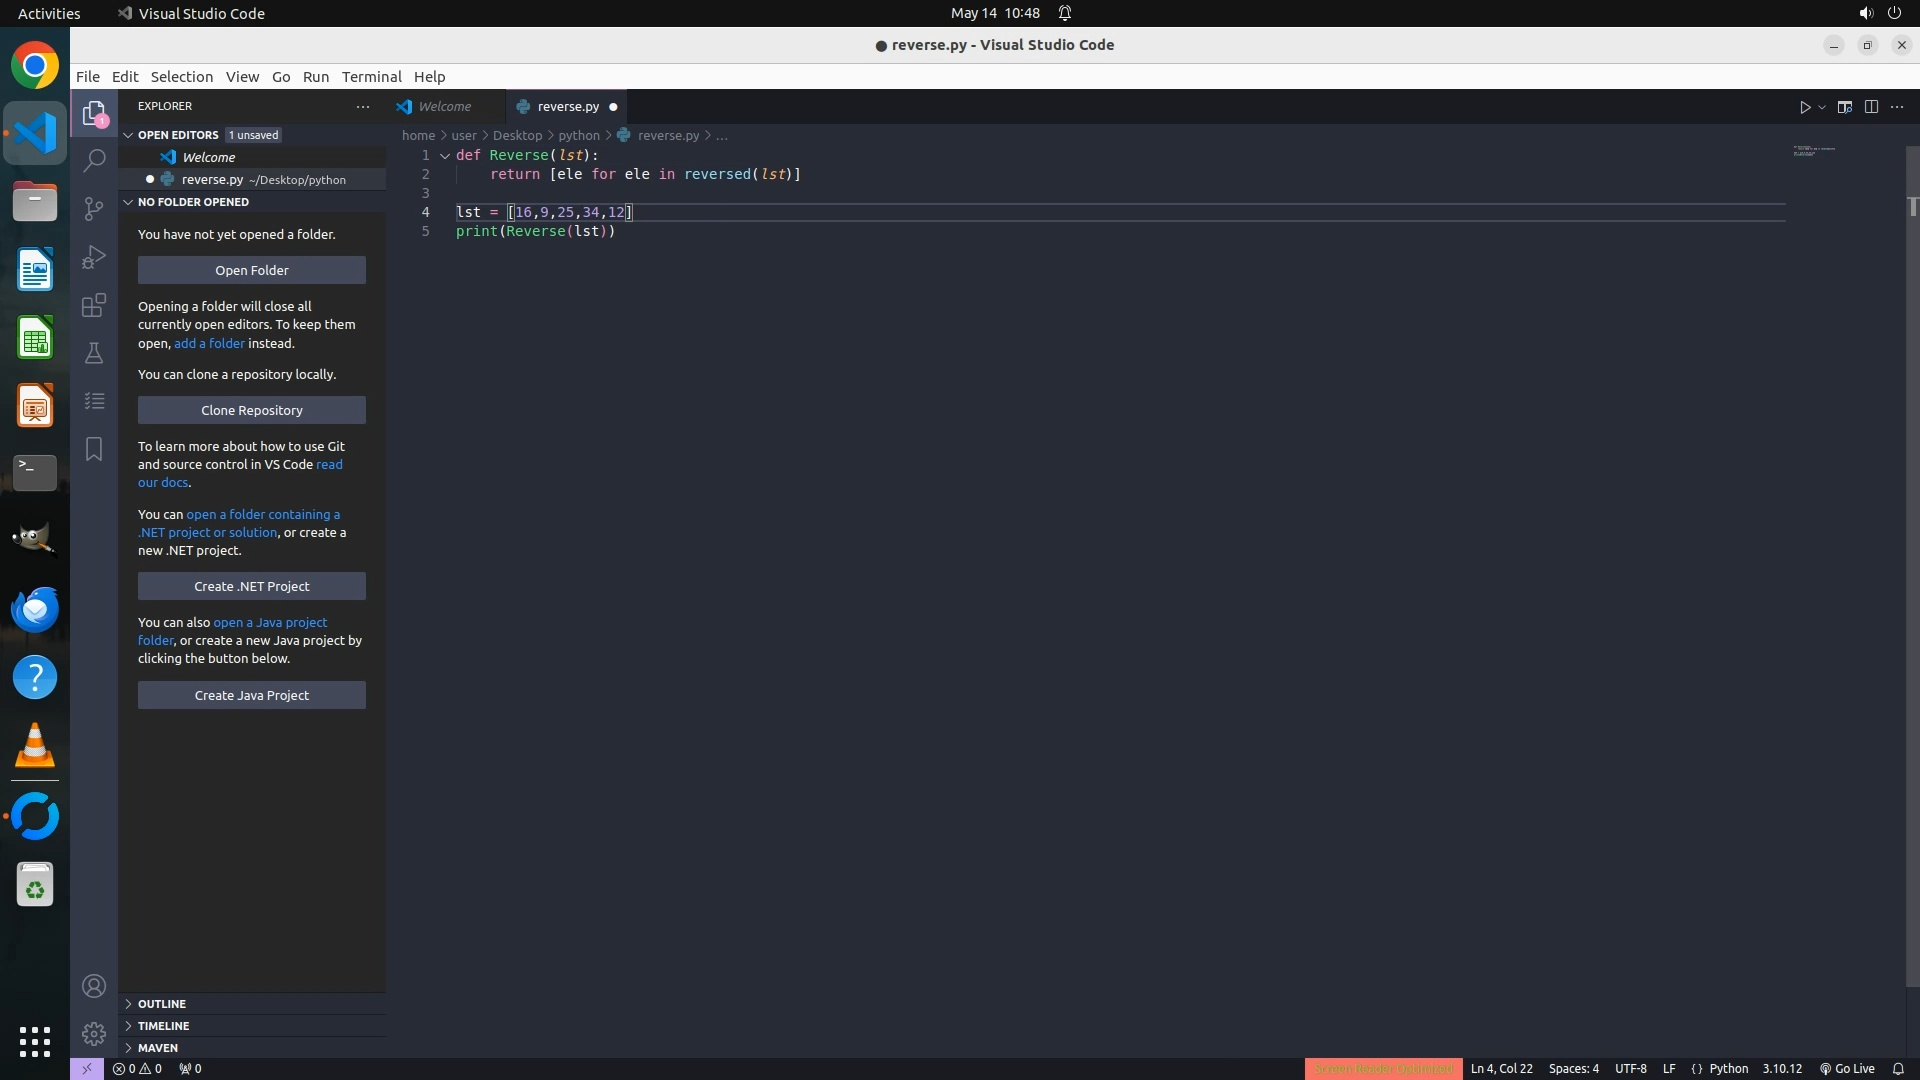Open the Testing flask view
Viewport: 1920px width, 1080px height.
(94, 353)
